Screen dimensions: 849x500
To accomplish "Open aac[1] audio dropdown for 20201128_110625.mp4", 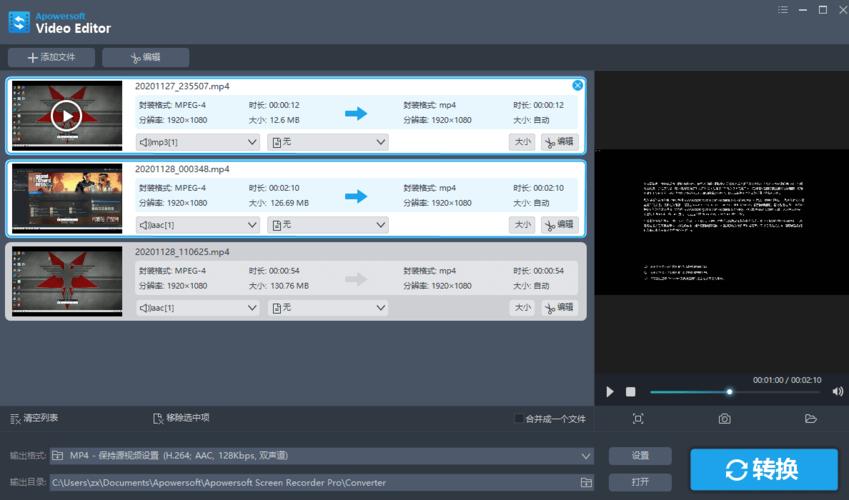I will pyautogui.click(x=198, y=308).
